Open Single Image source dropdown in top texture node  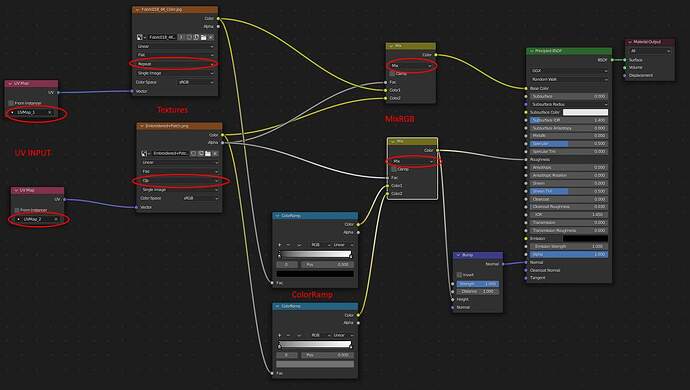(175, 73)
